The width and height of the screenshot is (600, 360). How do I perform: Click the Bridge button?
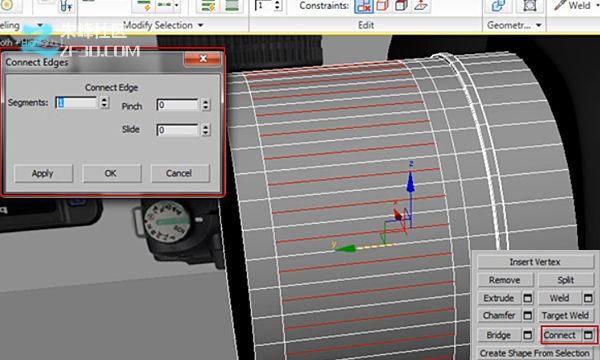[499, 335]
